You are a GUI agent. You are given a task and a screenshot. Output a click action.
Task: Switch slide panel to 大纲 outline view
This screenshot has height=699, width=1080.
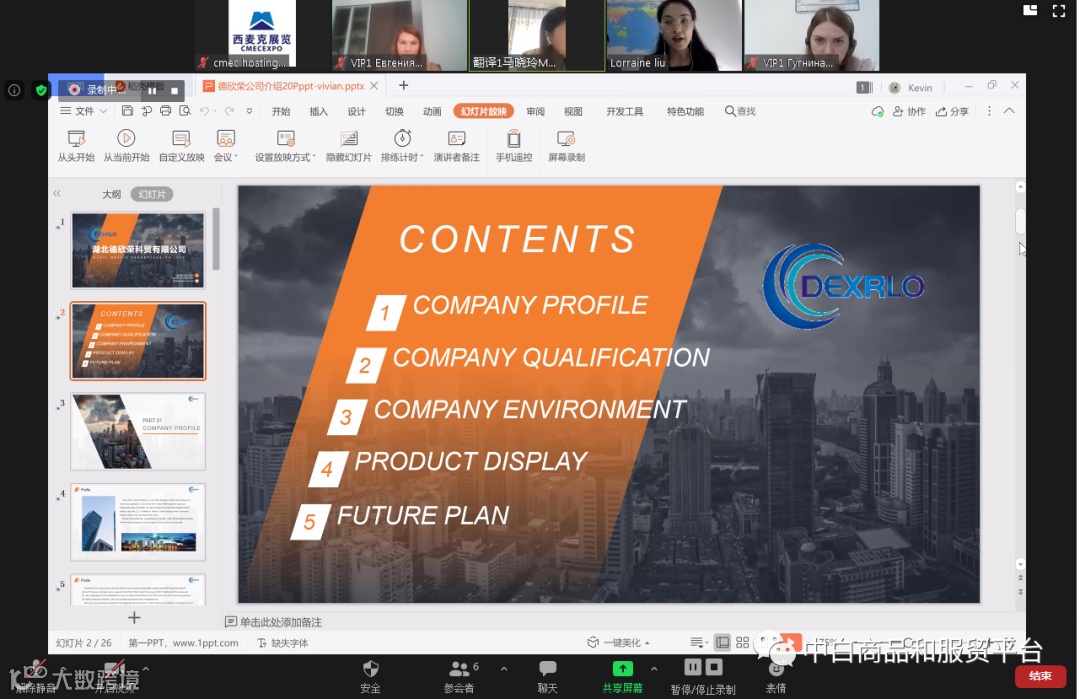(112, 194)
